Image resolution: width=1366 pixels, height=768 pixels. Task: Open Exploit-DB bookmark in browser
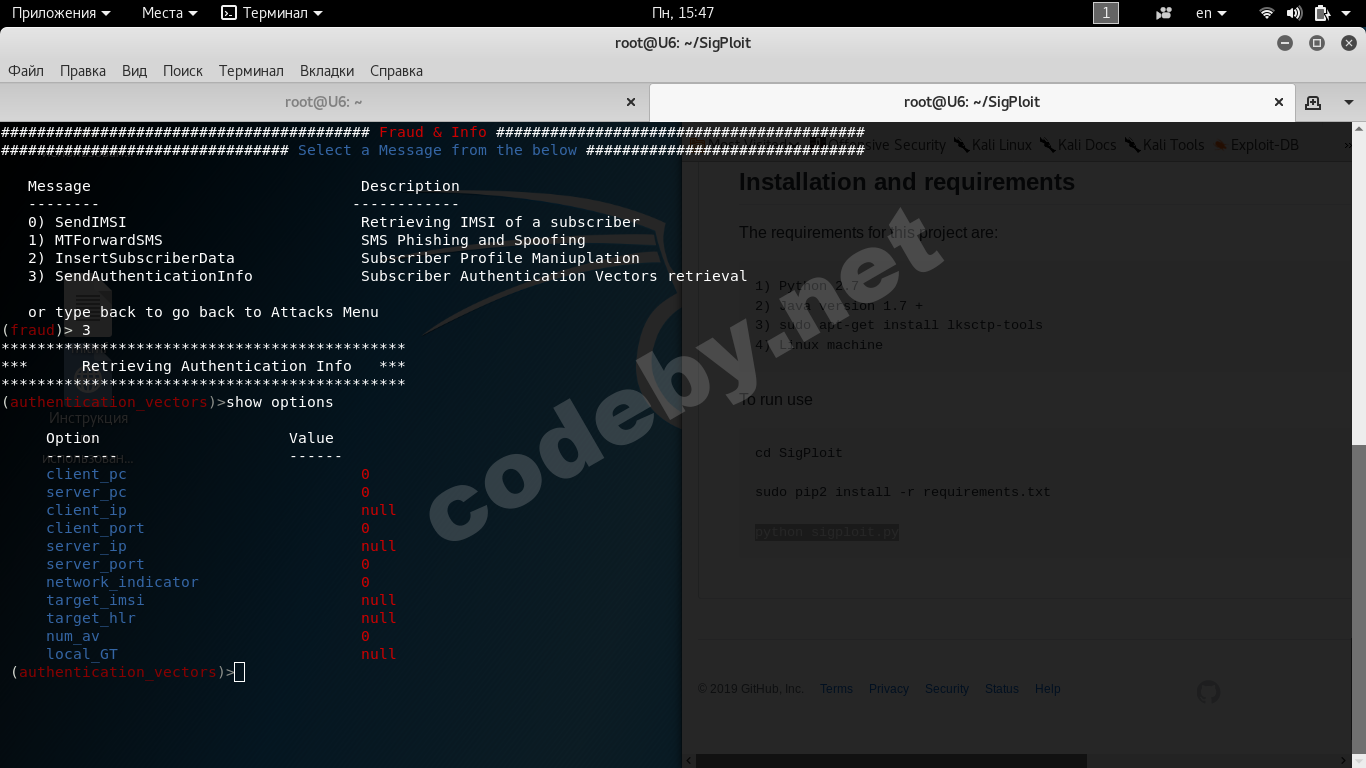pos(1256,145)
